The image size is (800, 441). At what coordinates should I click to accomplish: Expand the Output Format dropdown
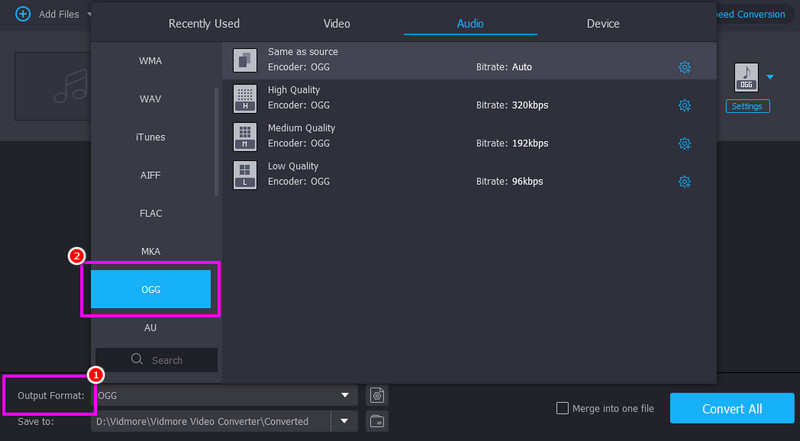[345, 395]
